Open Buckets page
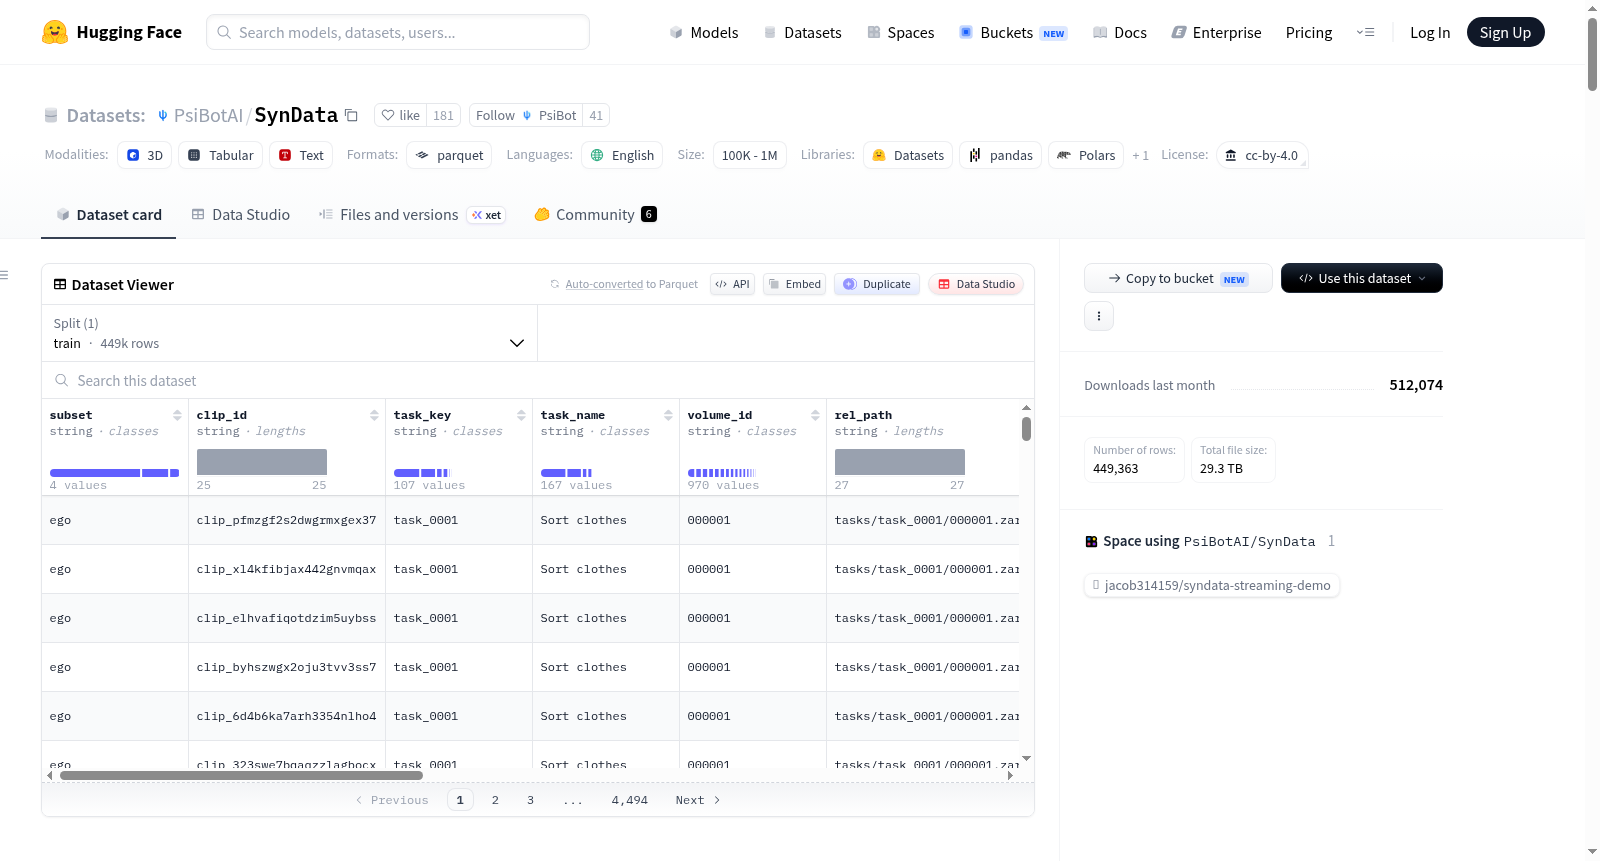This screenshot has height=861, width=1600. tap(1013, 33)
